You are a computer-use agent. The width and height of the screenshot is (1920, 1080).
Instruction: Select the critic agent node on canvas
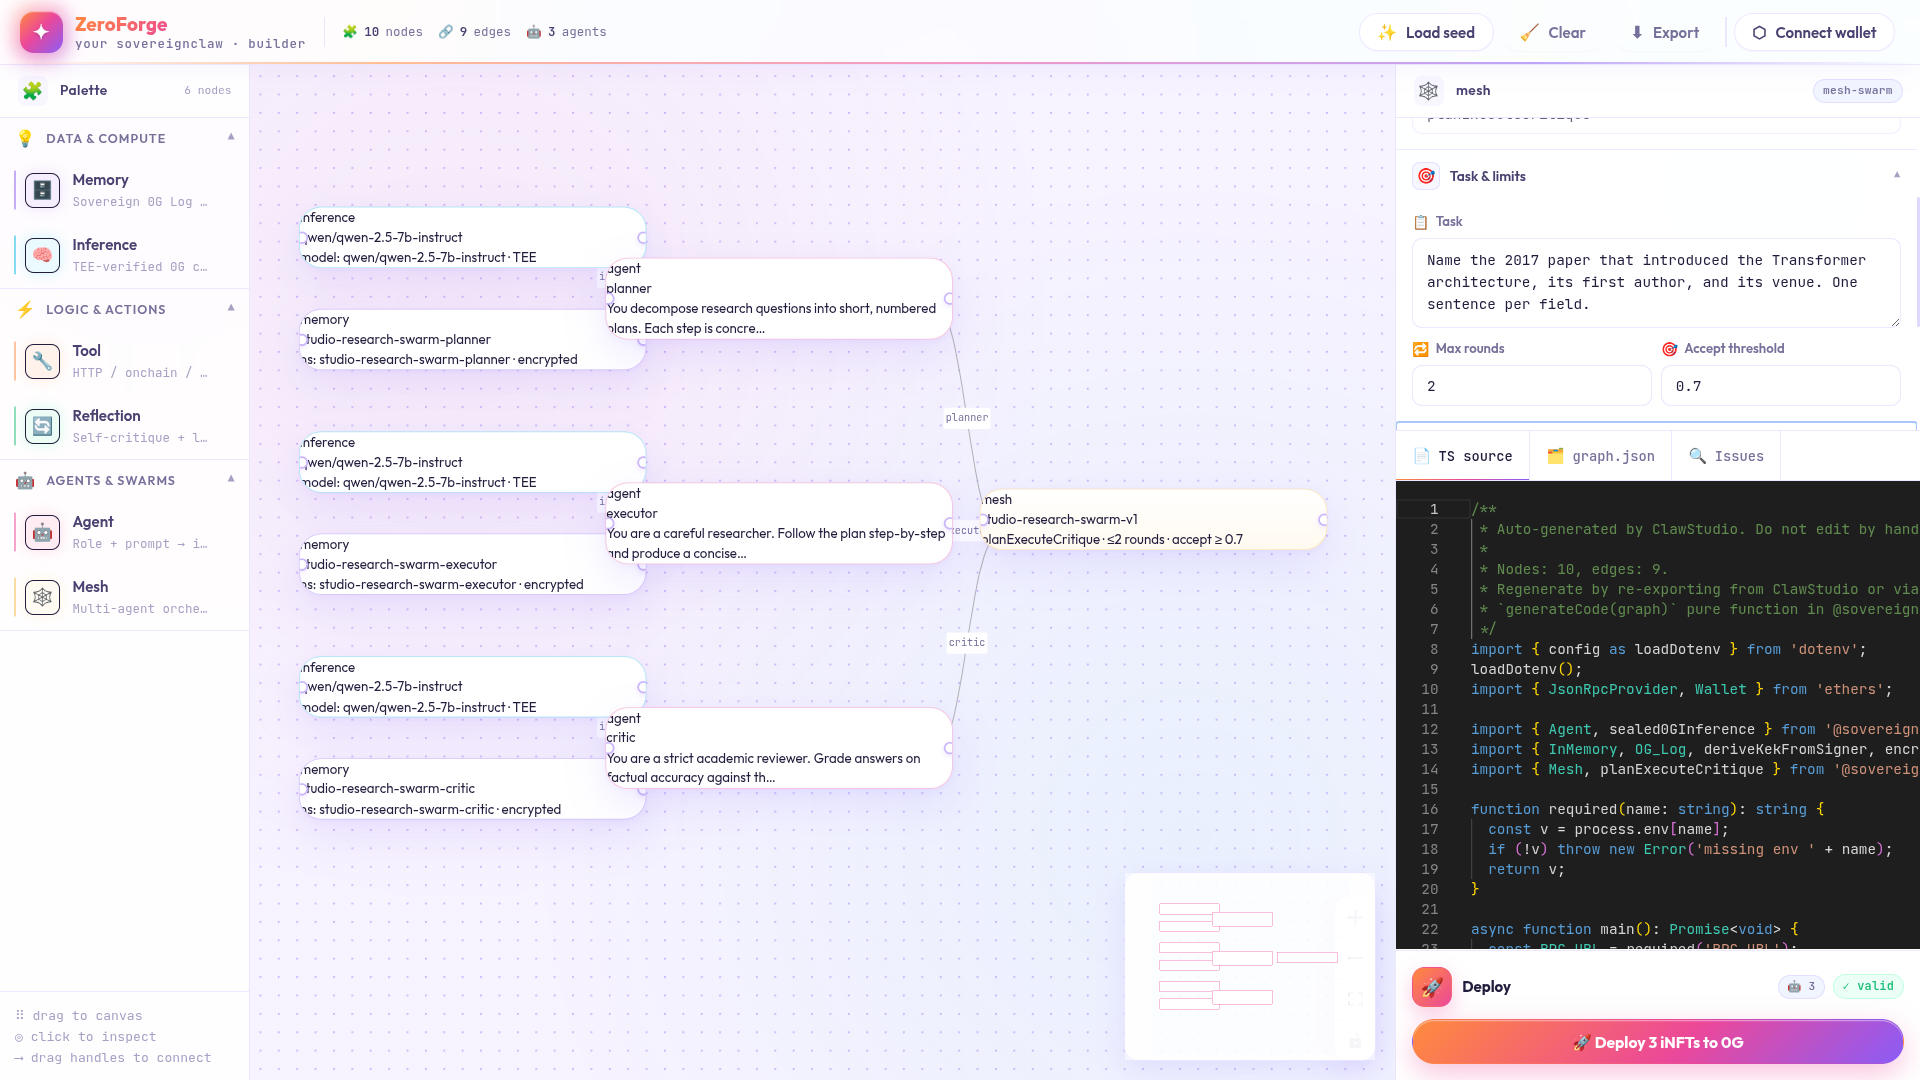click(x=778, y=748)
